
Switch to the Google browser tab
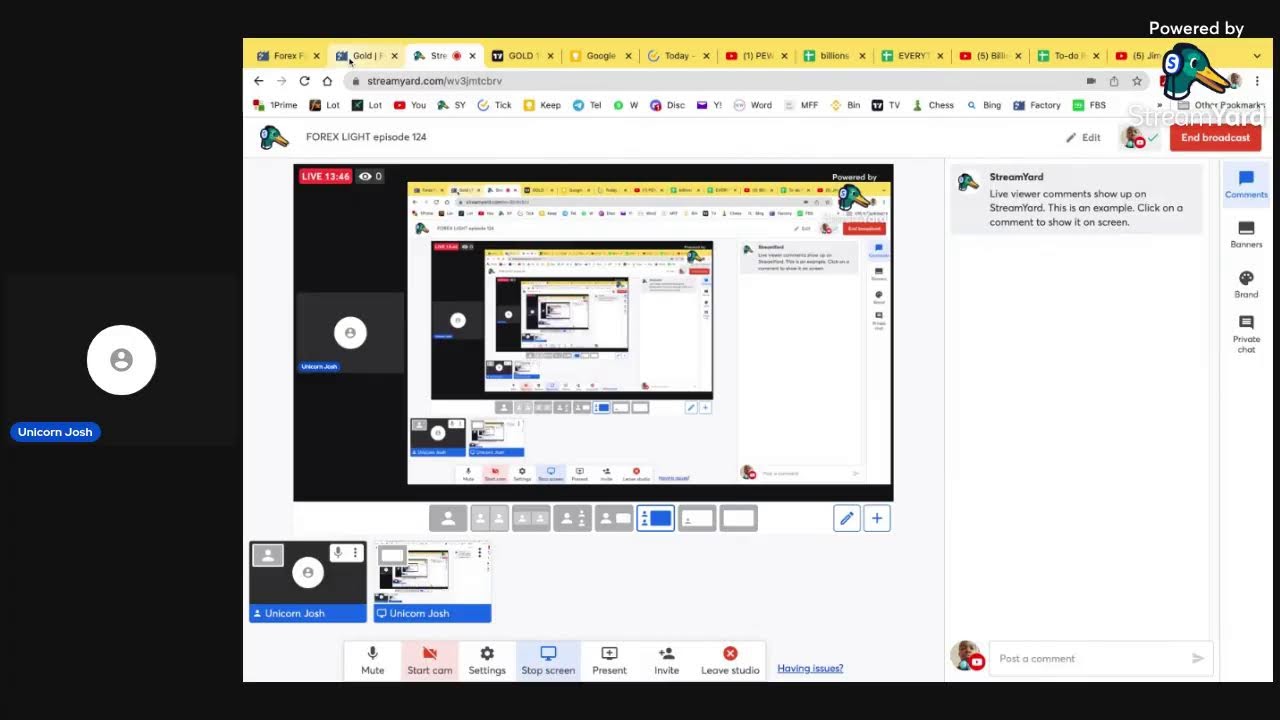pos(600,56)
